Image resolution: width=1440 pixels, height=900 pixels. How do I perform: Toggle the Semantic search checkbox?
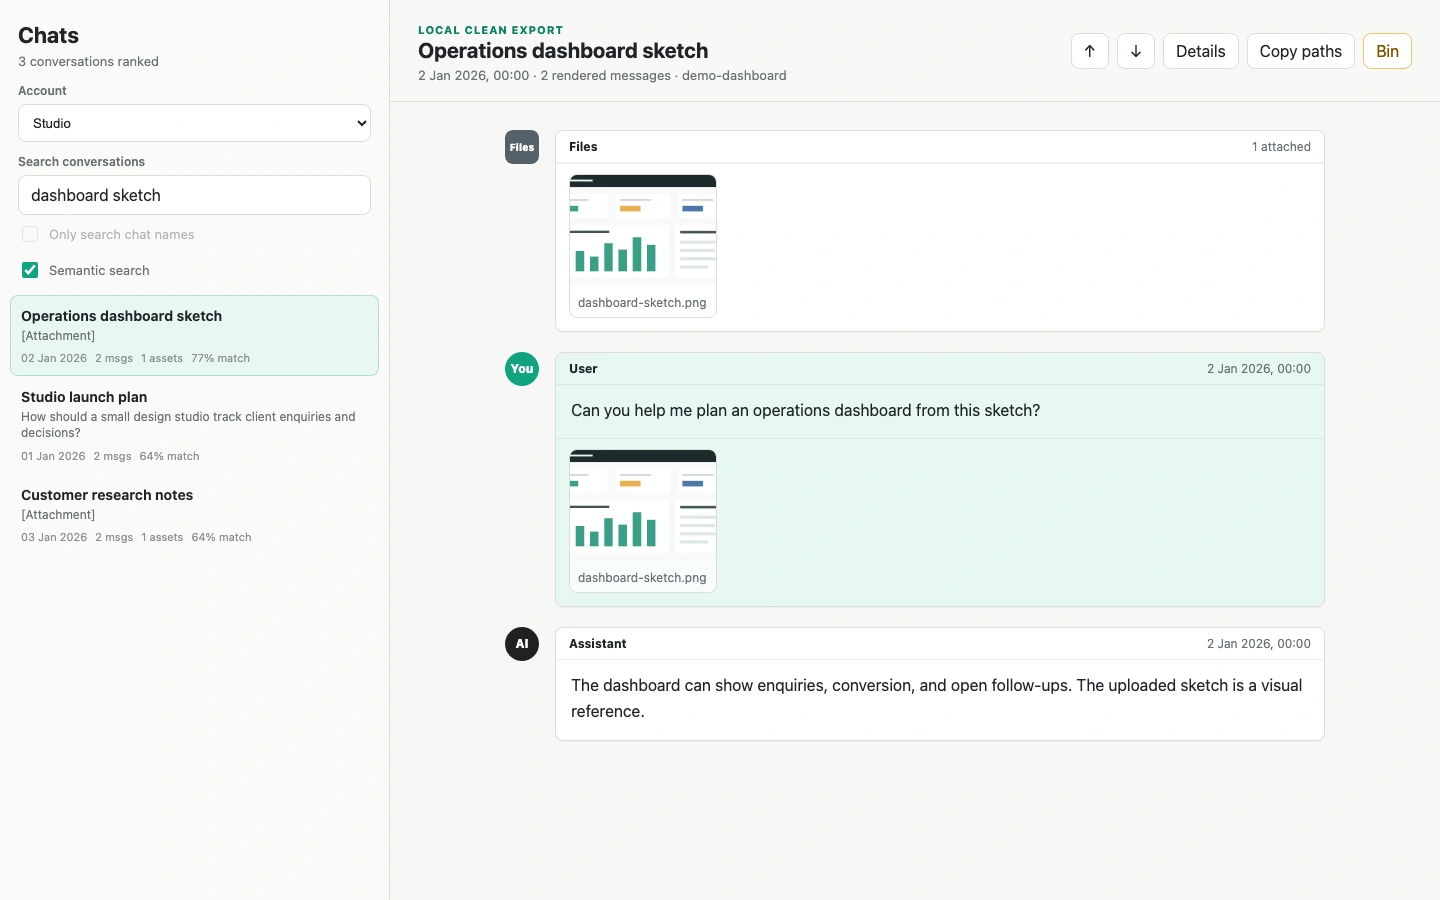(30, 270)
